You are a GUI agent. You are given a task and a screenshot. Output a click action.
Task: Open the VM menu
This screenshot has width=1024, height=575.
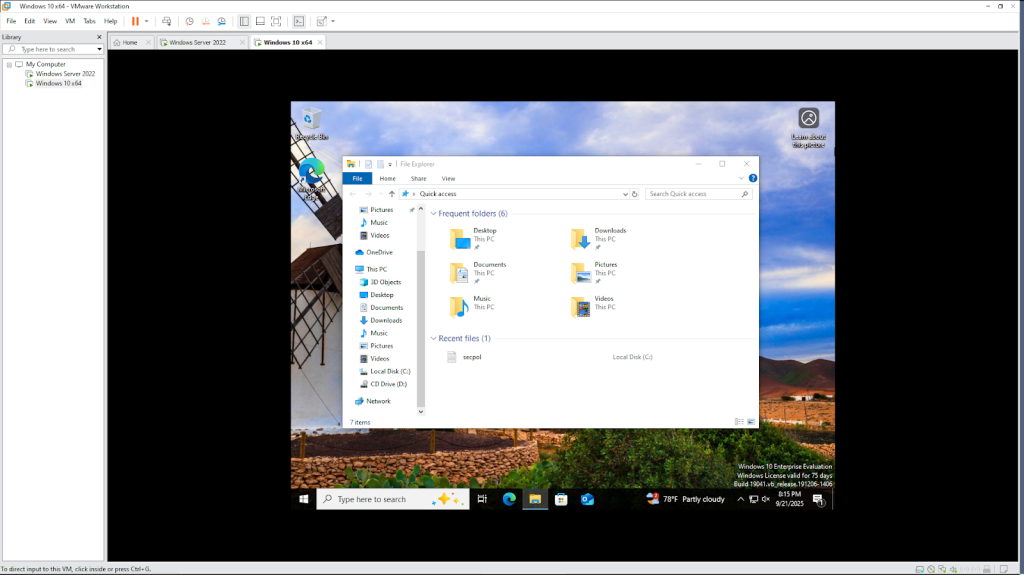click(70, 21)
